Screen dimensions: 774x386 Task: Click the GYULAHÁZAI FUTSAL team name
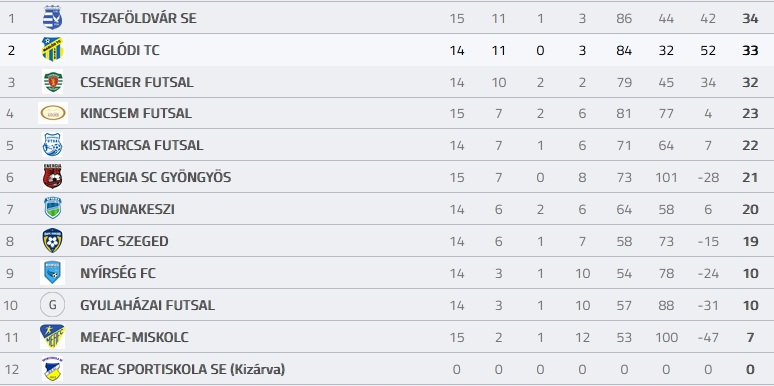(148, 305)
